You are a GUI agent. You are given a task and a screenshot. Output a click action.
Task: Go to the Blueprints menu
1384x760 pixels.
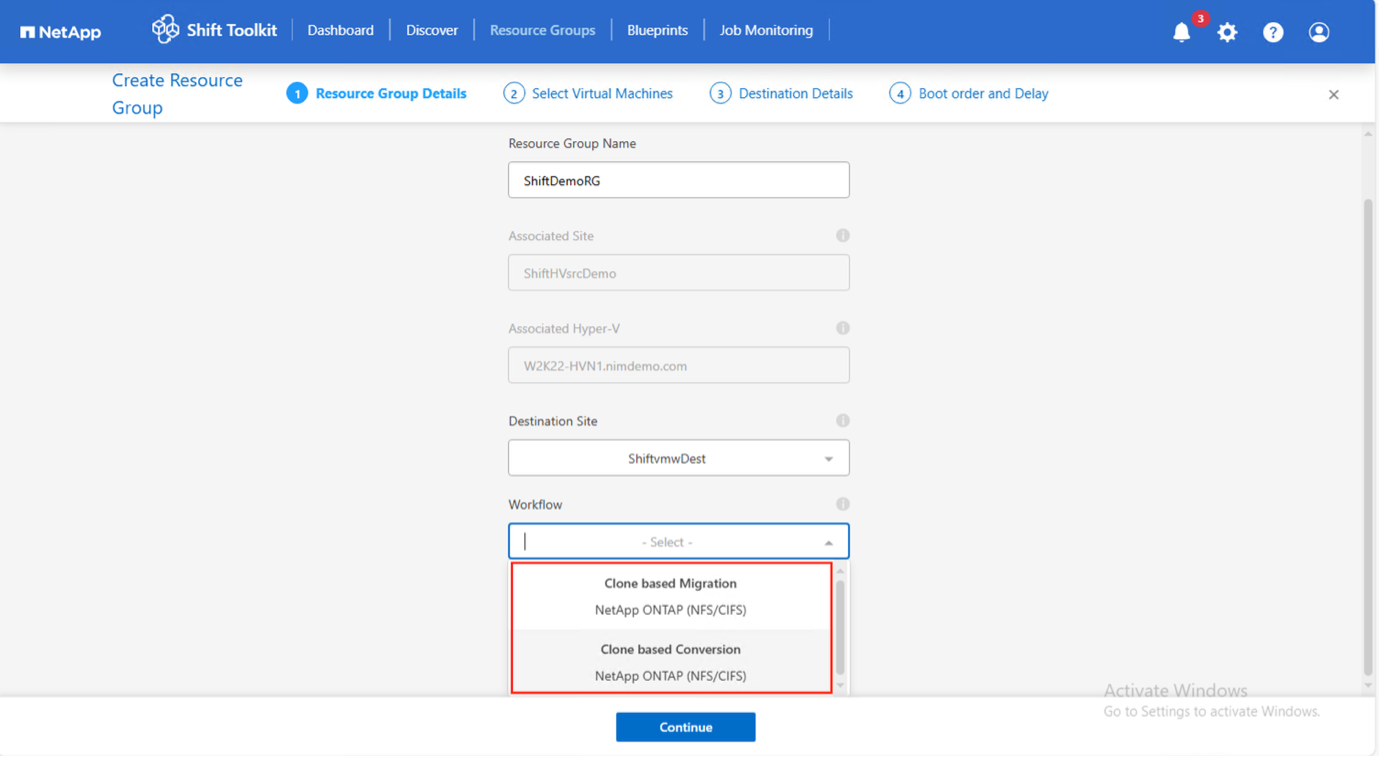657,30
